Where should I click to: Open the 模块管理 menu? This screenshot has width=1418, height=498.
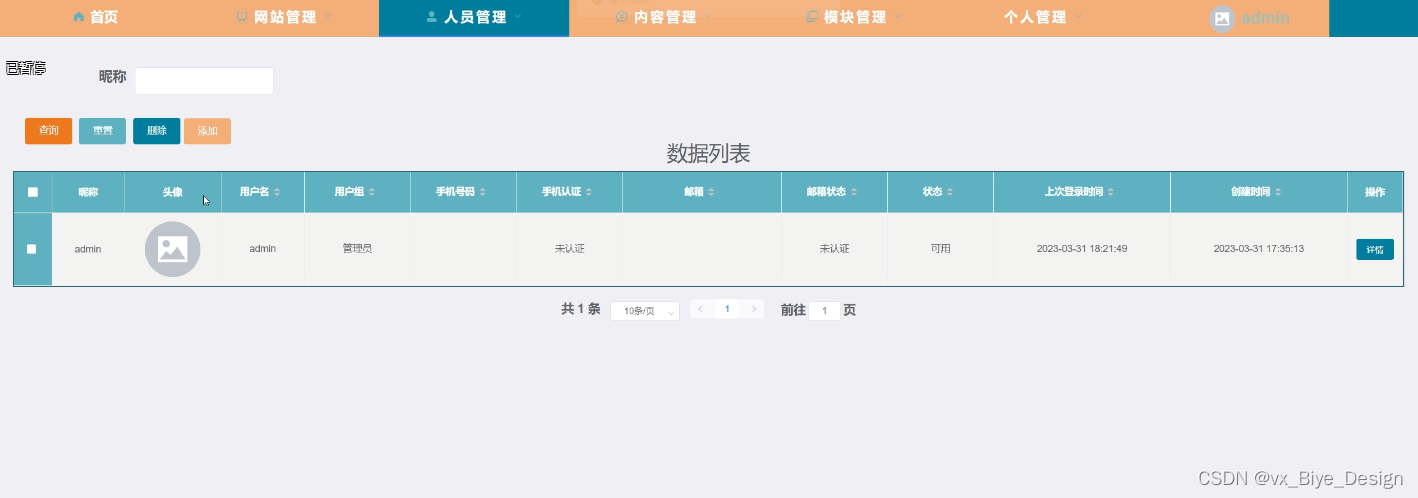(854, 17)
